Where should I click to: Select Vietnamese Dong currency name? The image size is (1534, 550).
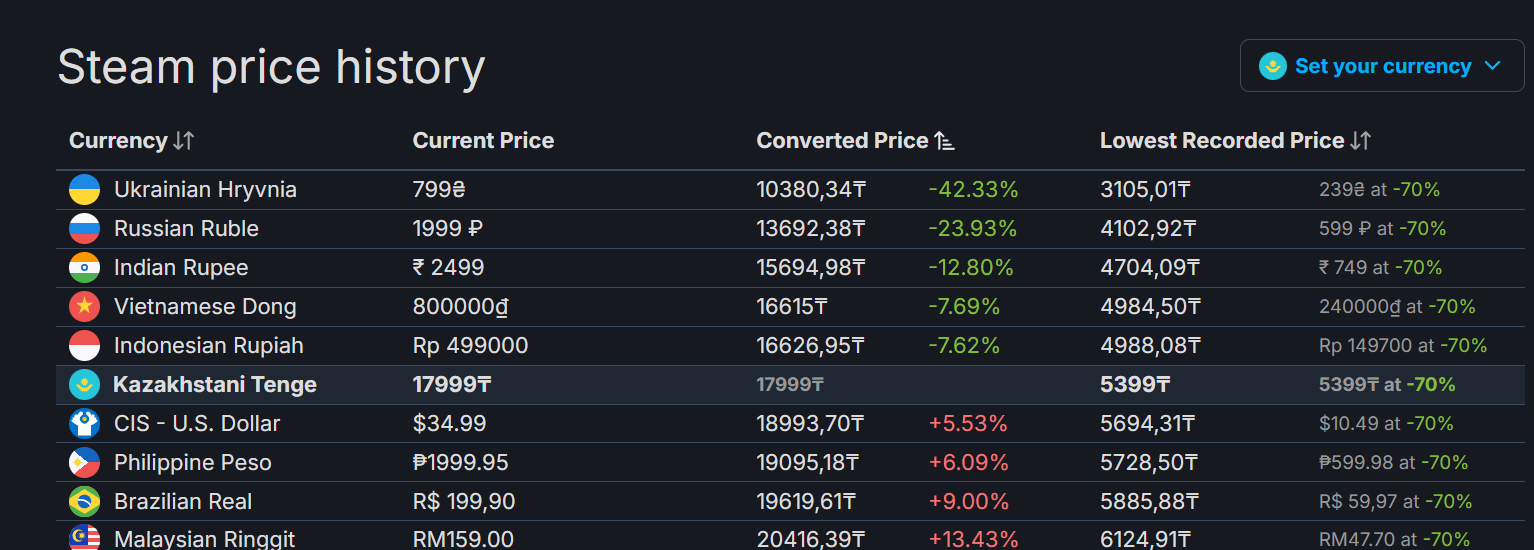[x=205, y=306]
